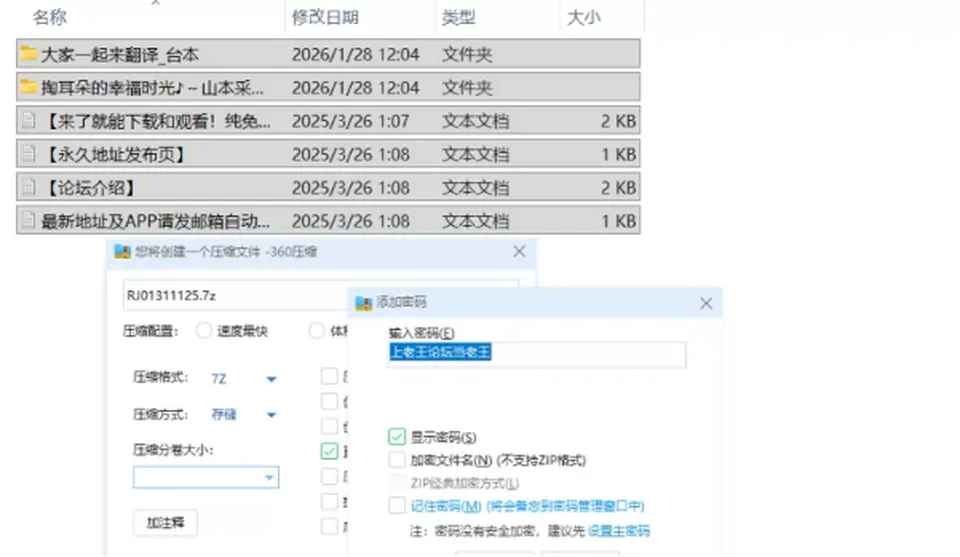Viewport: 960px width, 557px height.
Task: Click the document icon of 【来了就能下载和观看！纯免...
Action: coord(28,121)
